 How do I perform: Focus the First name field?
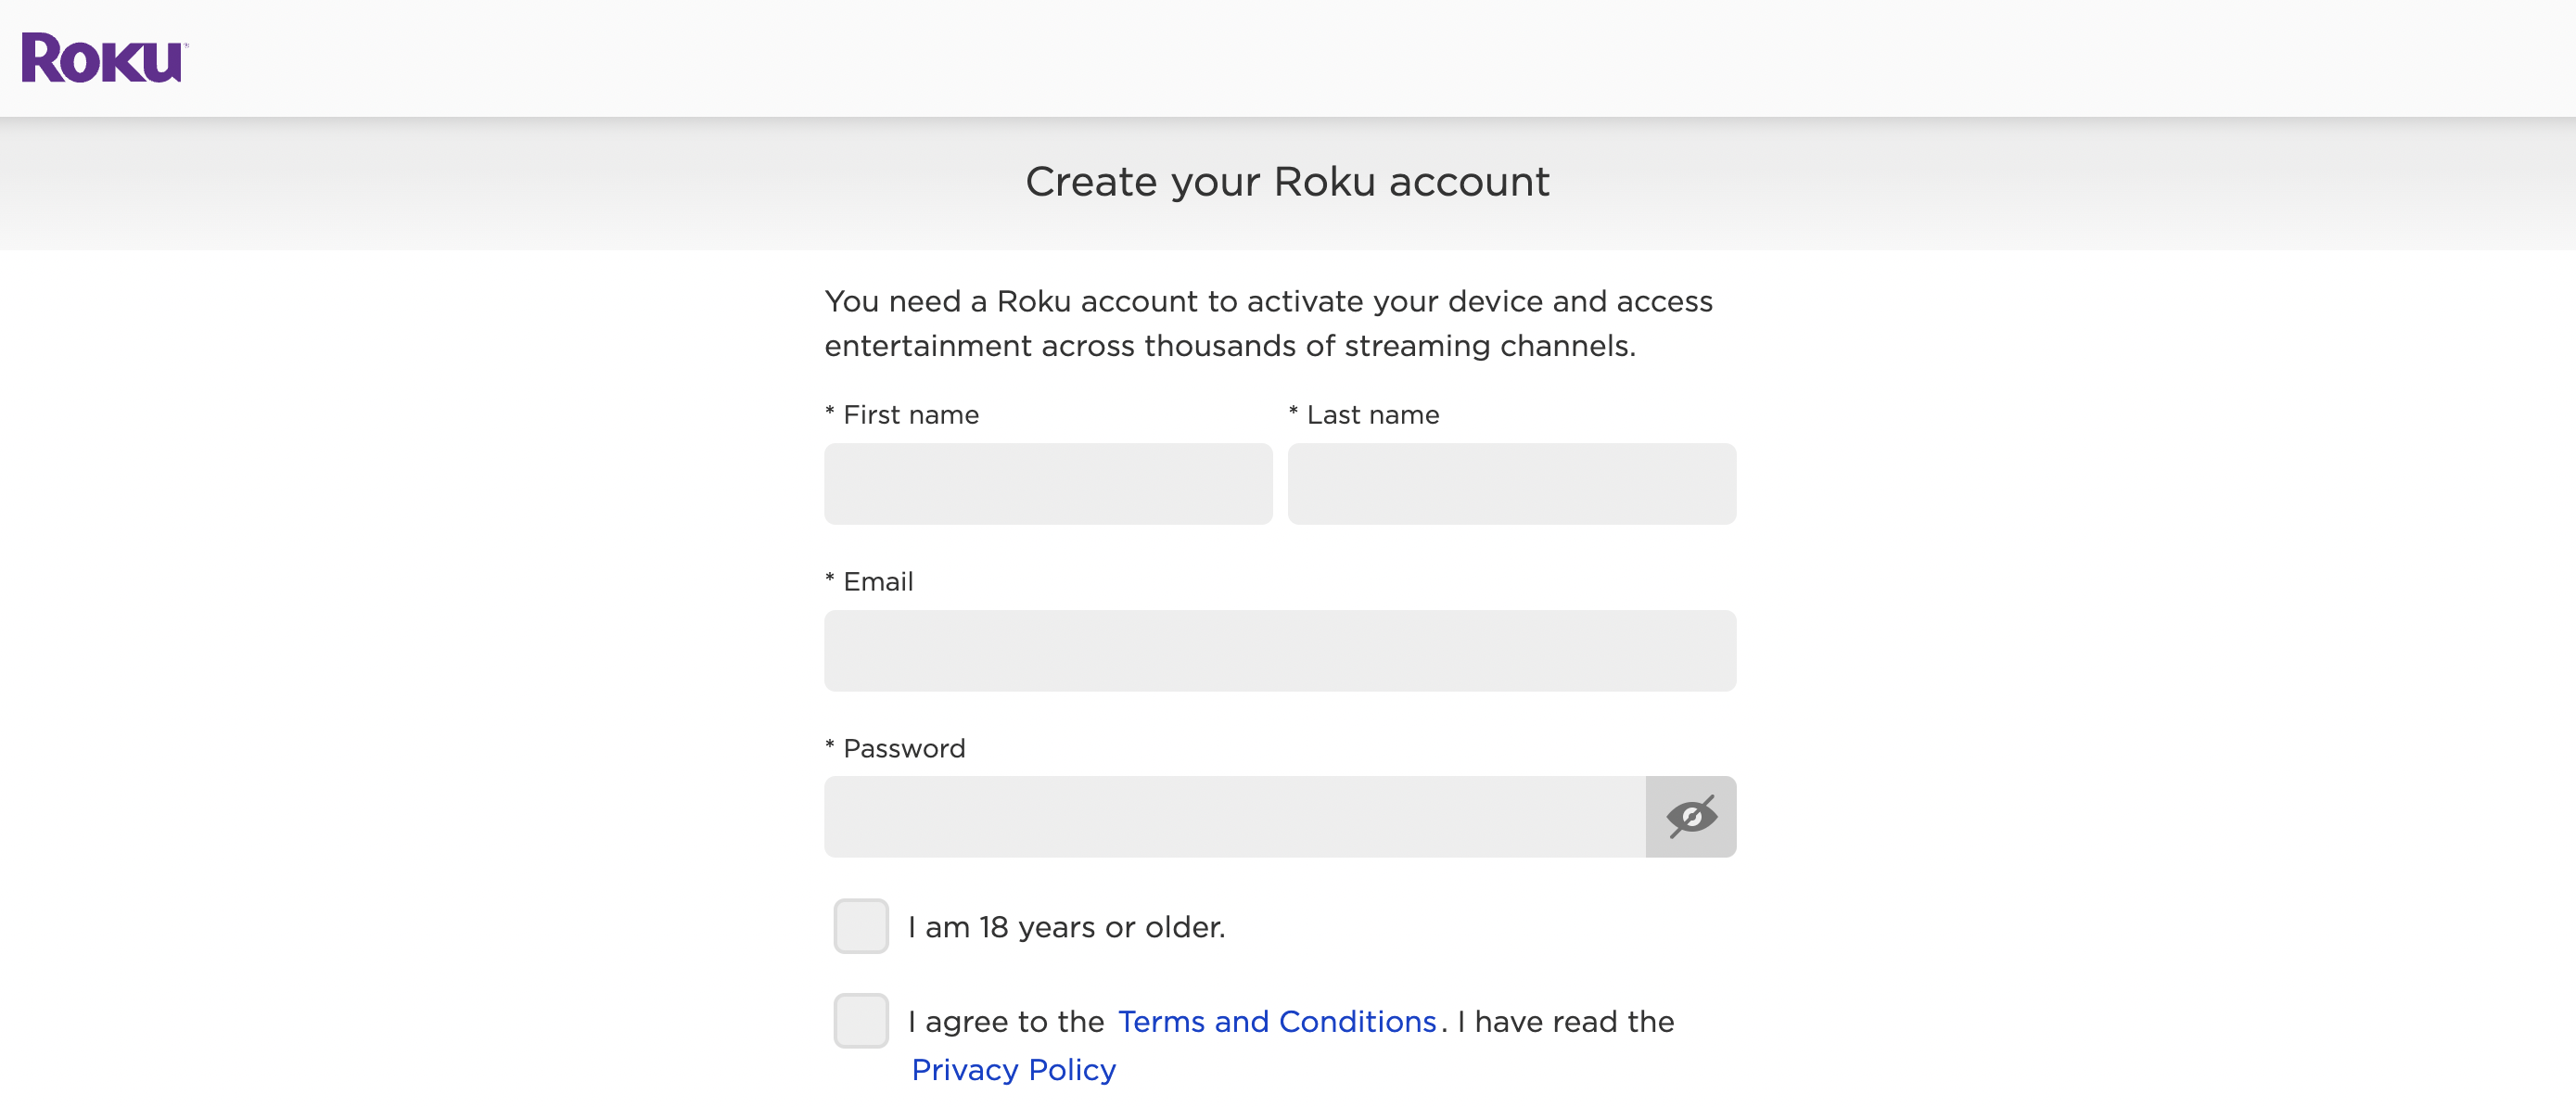tap(1048, 484)
